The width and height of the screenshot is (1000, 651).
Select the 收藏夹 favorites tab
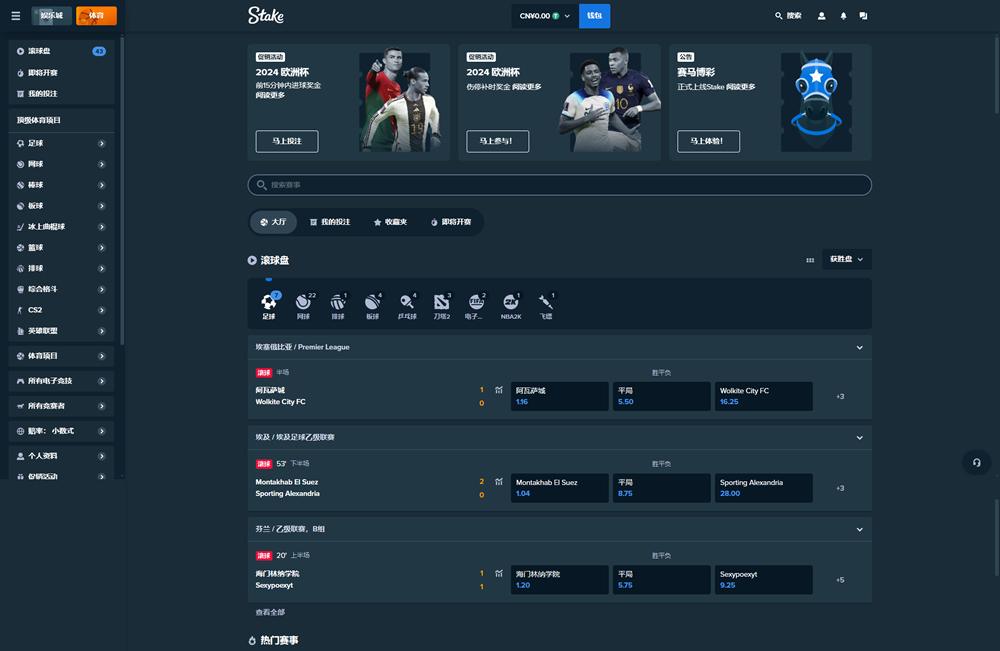click(390, 222)
